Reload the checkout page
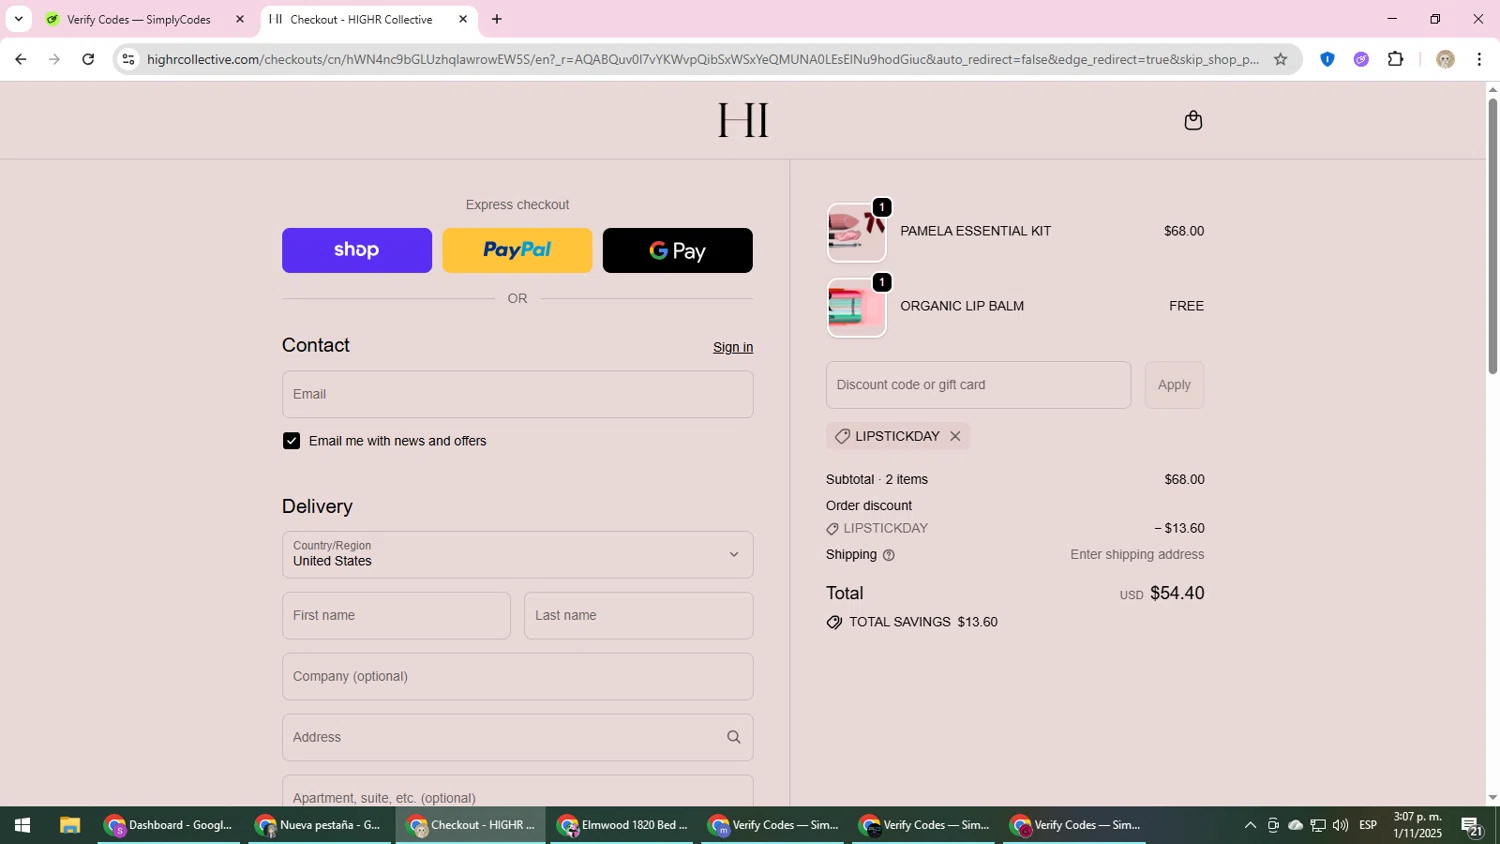 88,59
